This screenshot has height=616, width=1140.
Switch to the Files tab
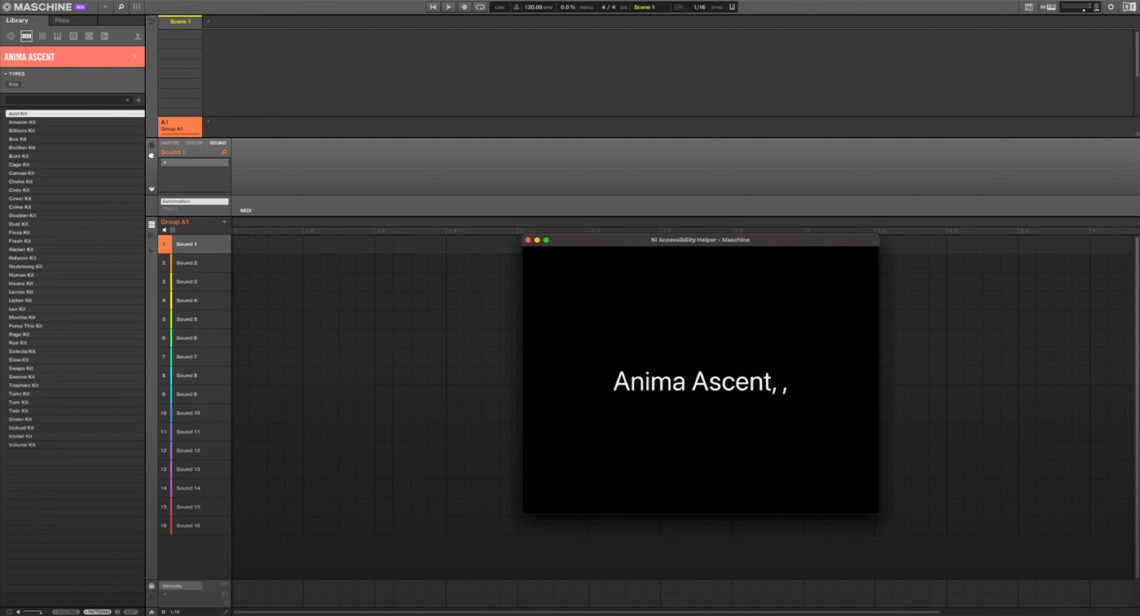point(62,20)
